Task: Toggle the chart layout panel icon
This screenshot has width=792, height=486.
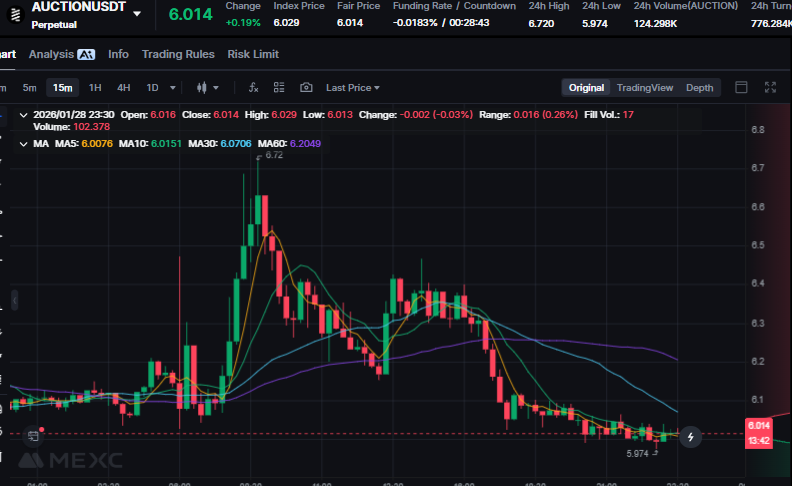Action: [741, 87]
